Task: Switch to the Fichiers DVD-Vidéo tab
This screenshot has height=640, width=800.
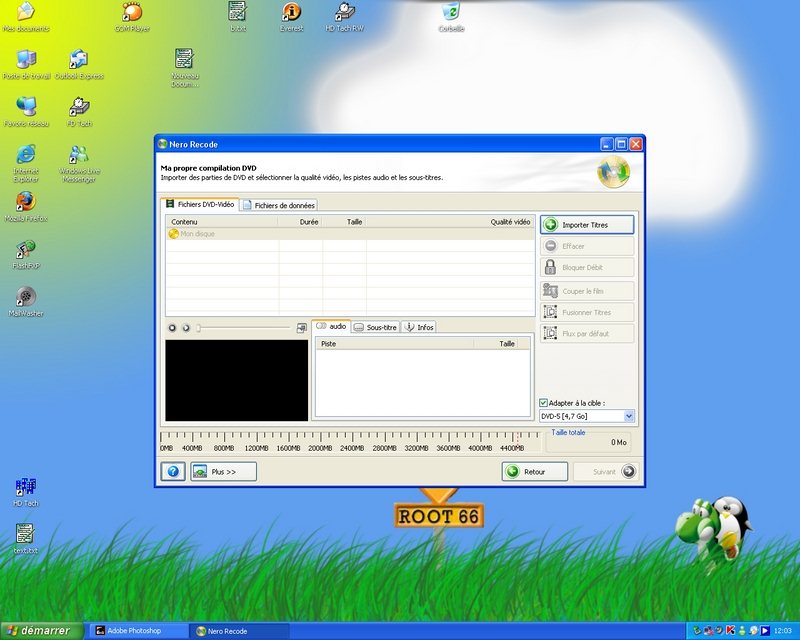Action: click(x=200, y=204)
